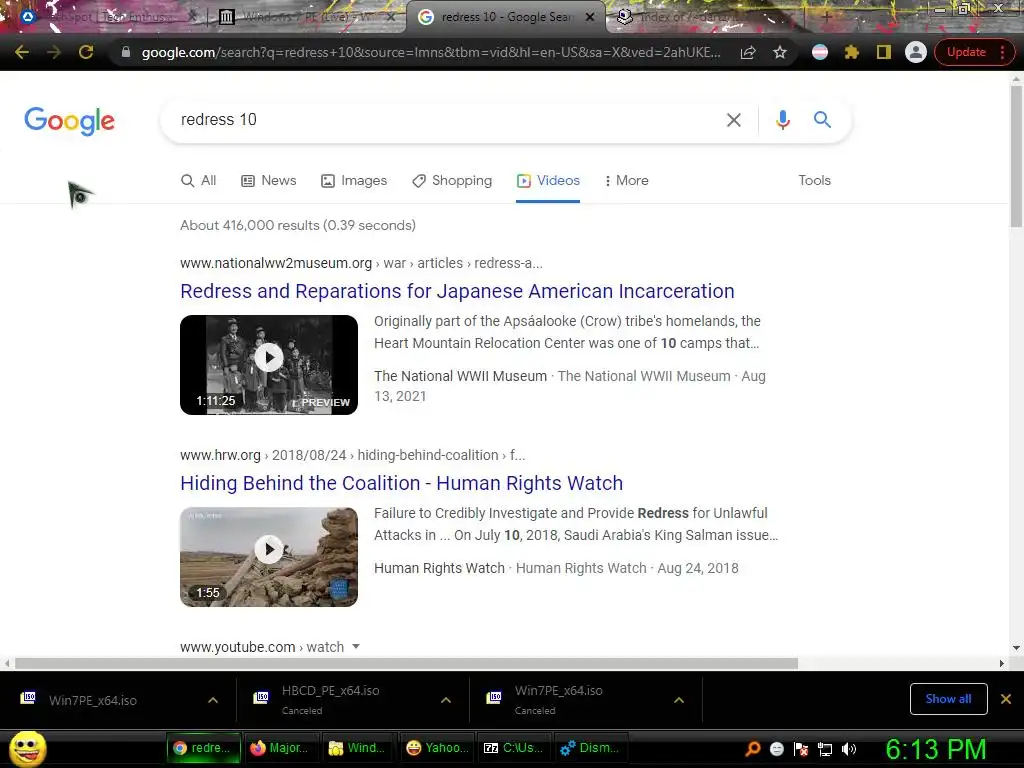The height and width of the screenshot is (768, 1024).
Task: Switch to Shopping results tab
Action: tap(452, 180)
